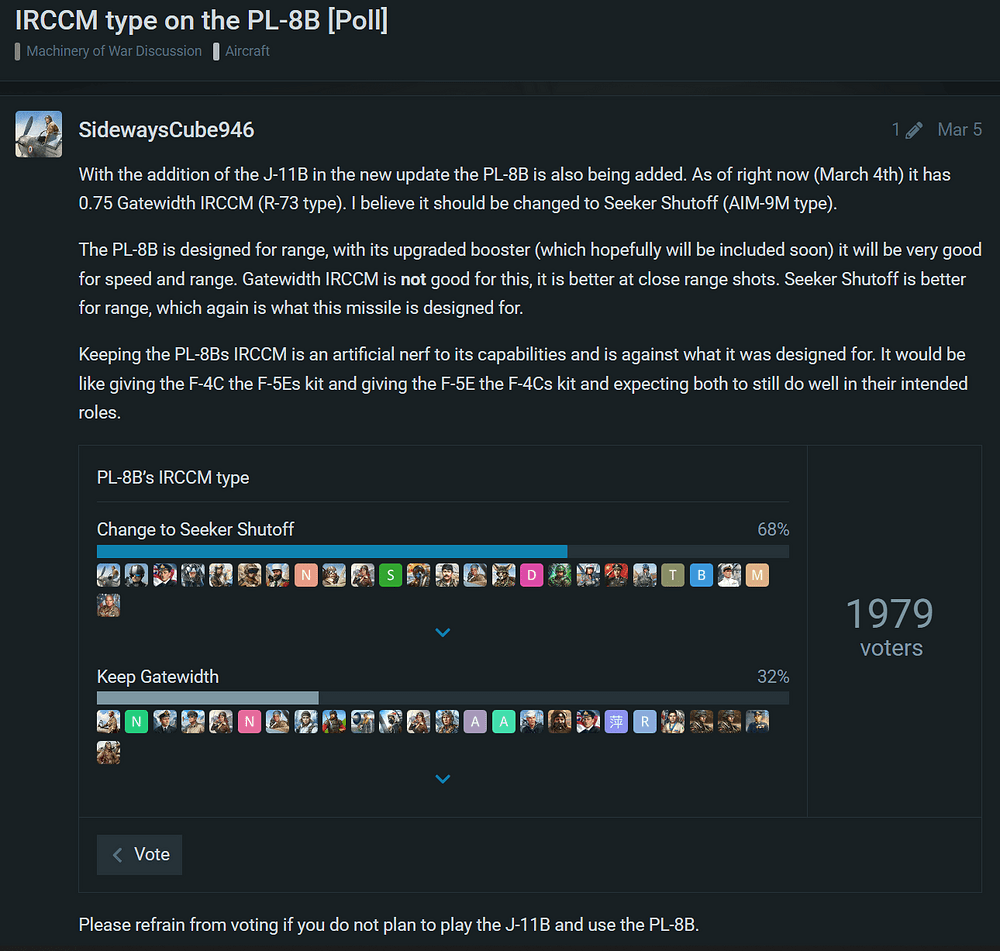Click the orange M voter avatar
The width and height of the screenshot is (1000, 951).
click(x=757, y=575)
